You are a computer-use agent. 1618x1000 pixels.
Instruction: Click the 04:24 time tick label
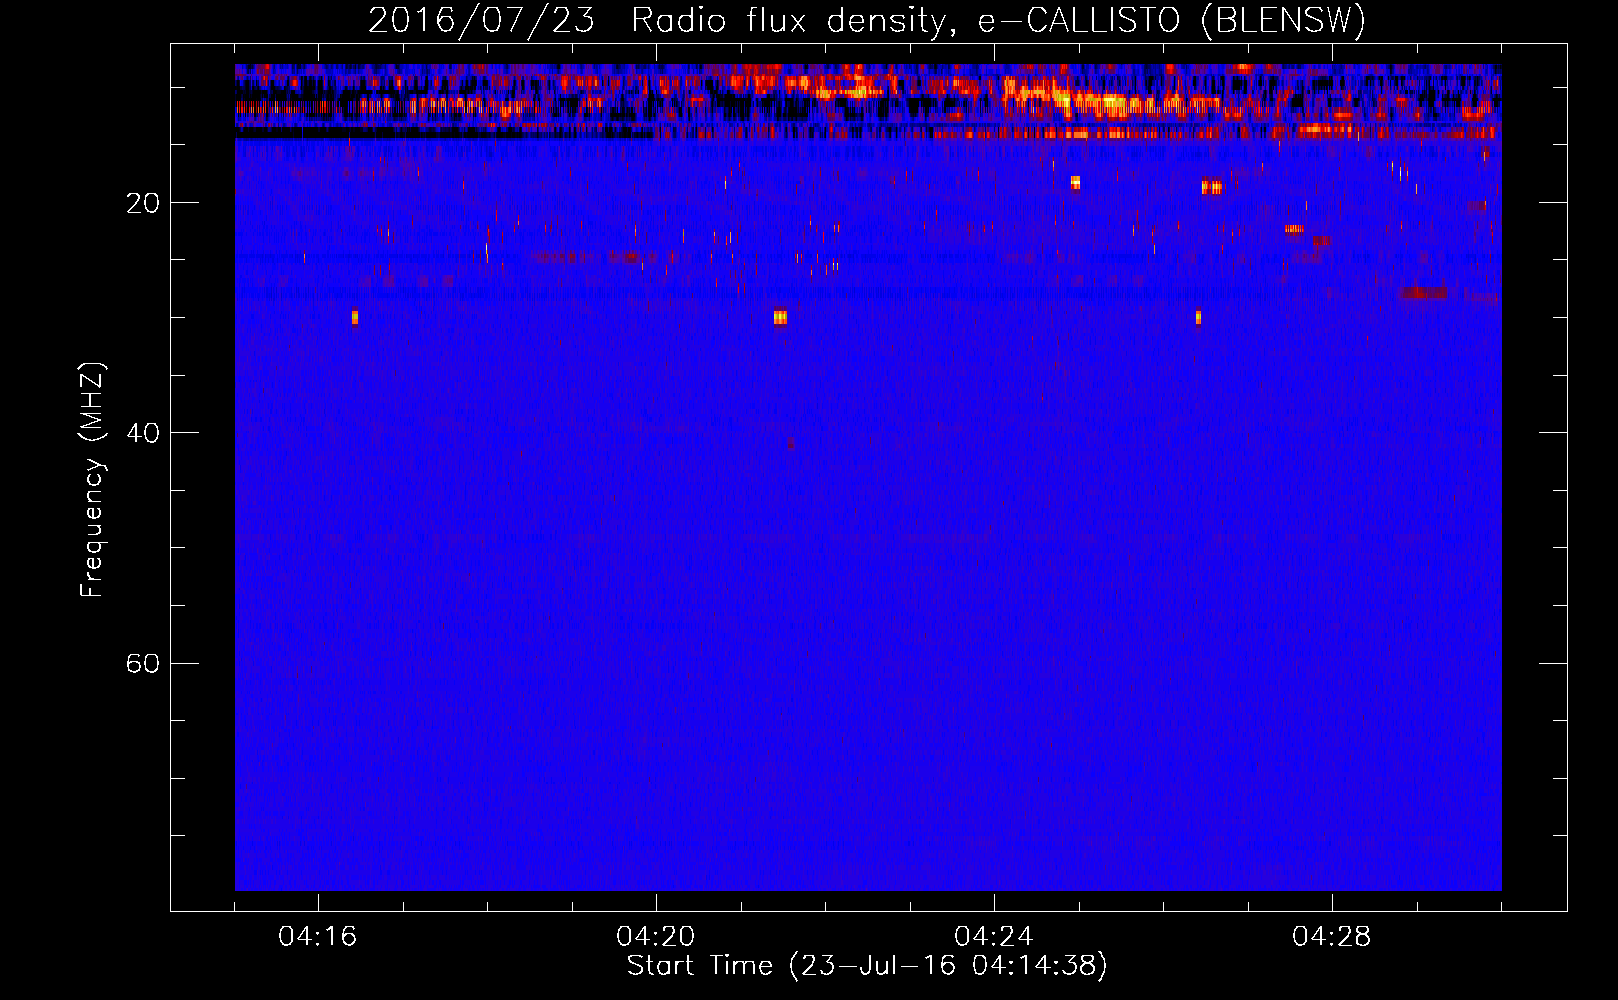(x=994, y=937)
